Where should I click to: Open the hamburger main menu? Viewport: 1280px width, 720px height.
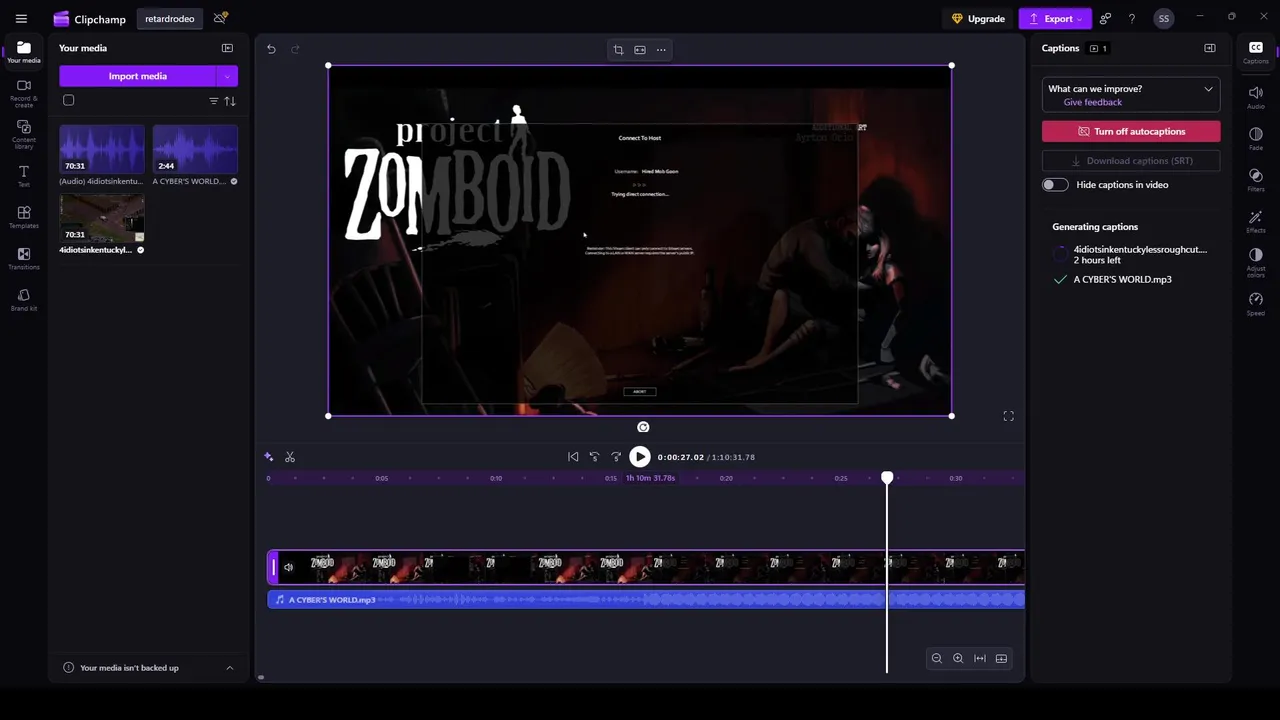click(21, 18)
